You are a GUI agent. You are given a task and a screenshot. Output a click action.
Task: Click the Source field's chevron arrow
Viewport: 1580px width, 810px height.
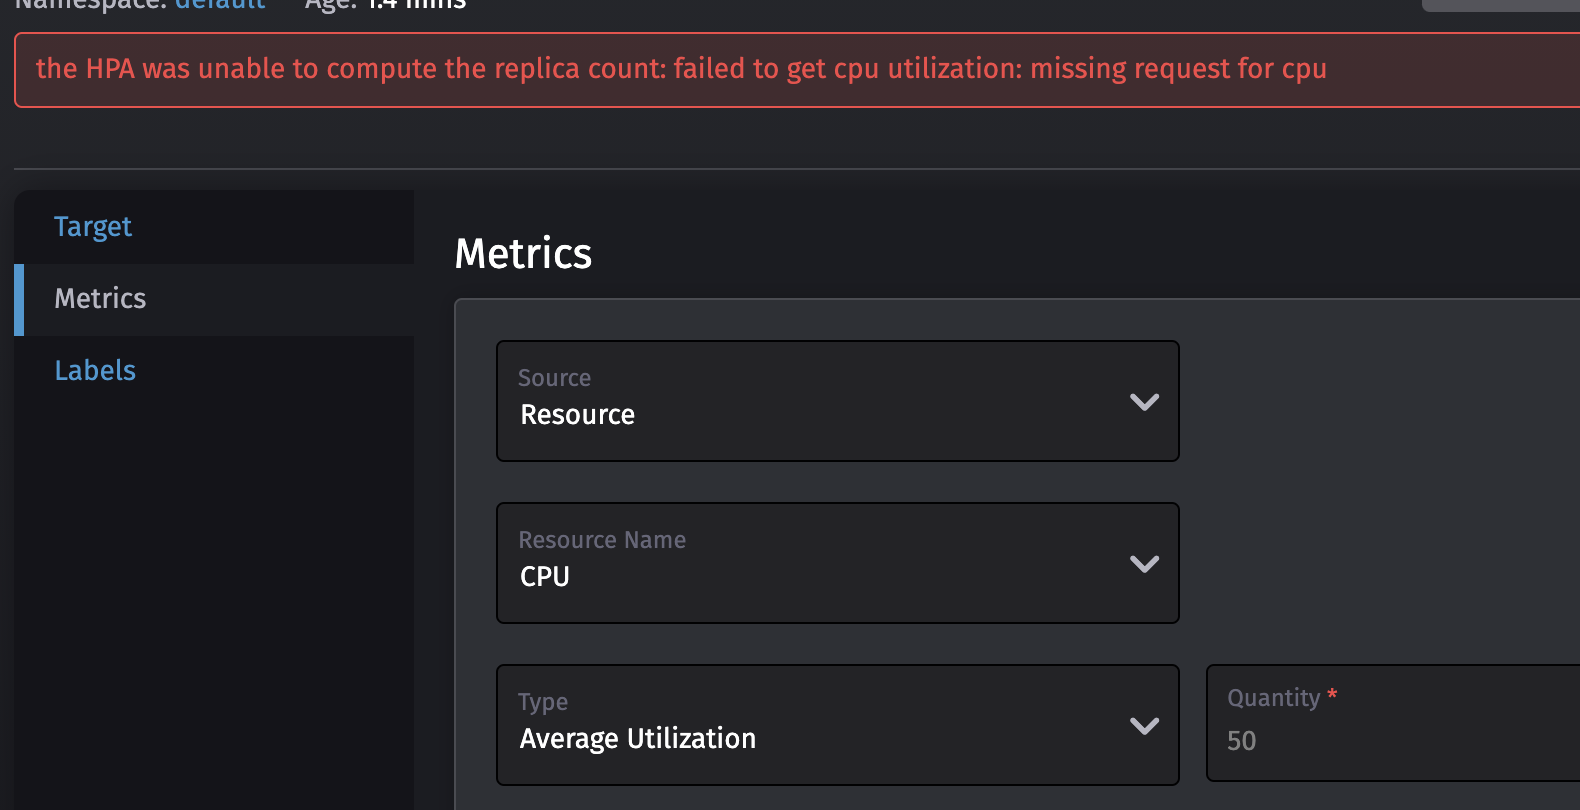[1144, 401]
